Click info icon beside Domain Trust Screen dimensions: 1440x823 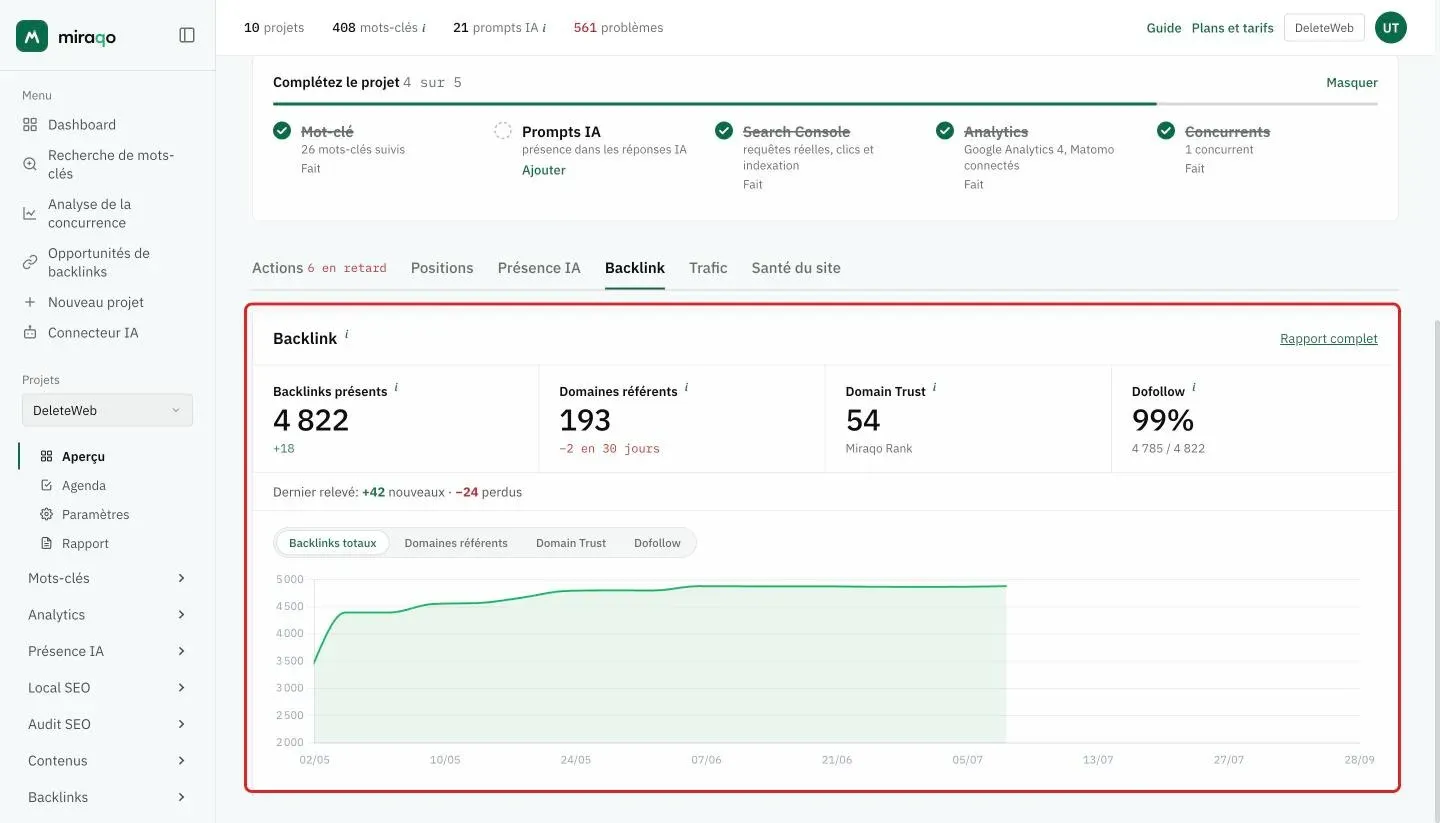[x=934, y=387]
